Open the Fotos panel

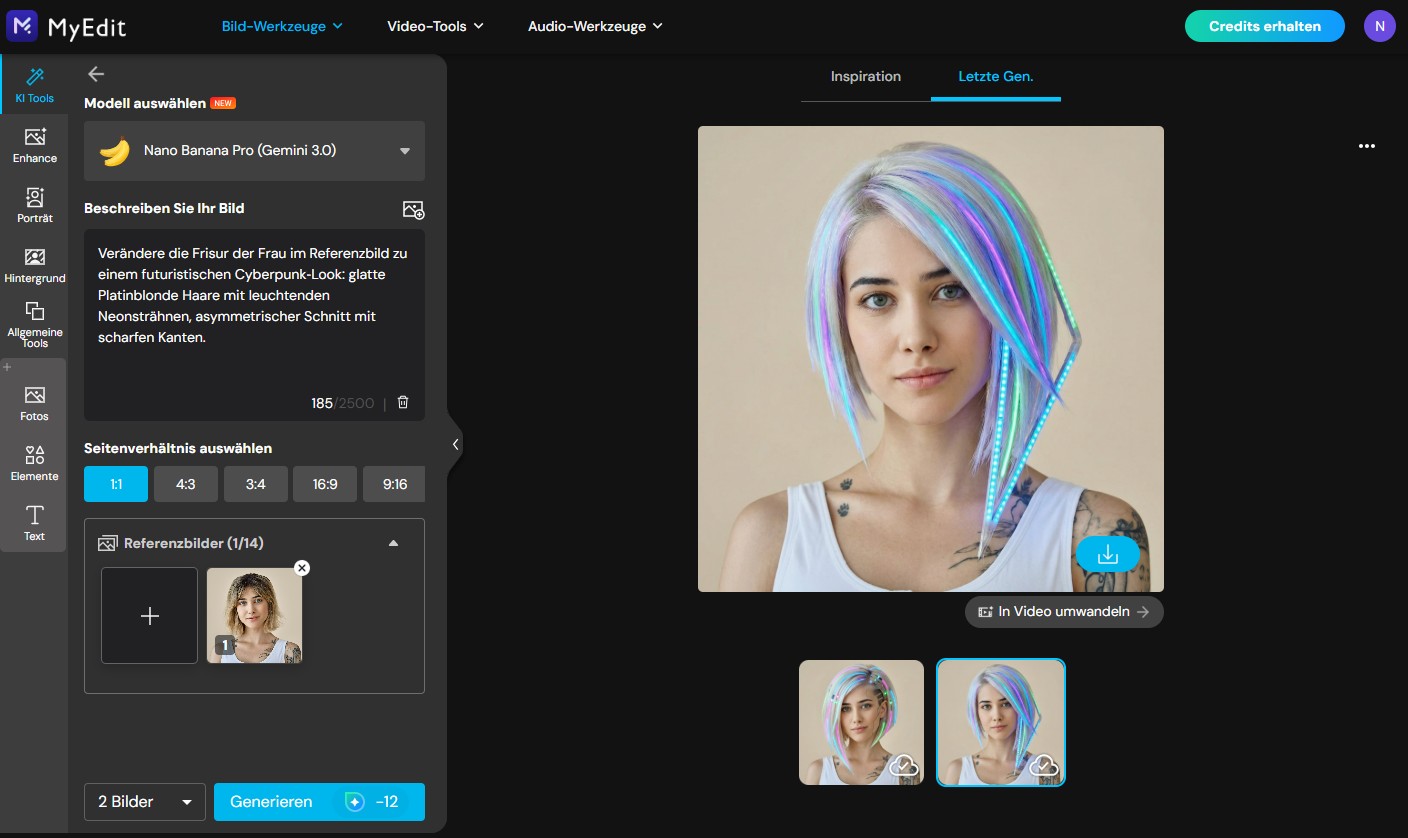[x=34, y=402]
